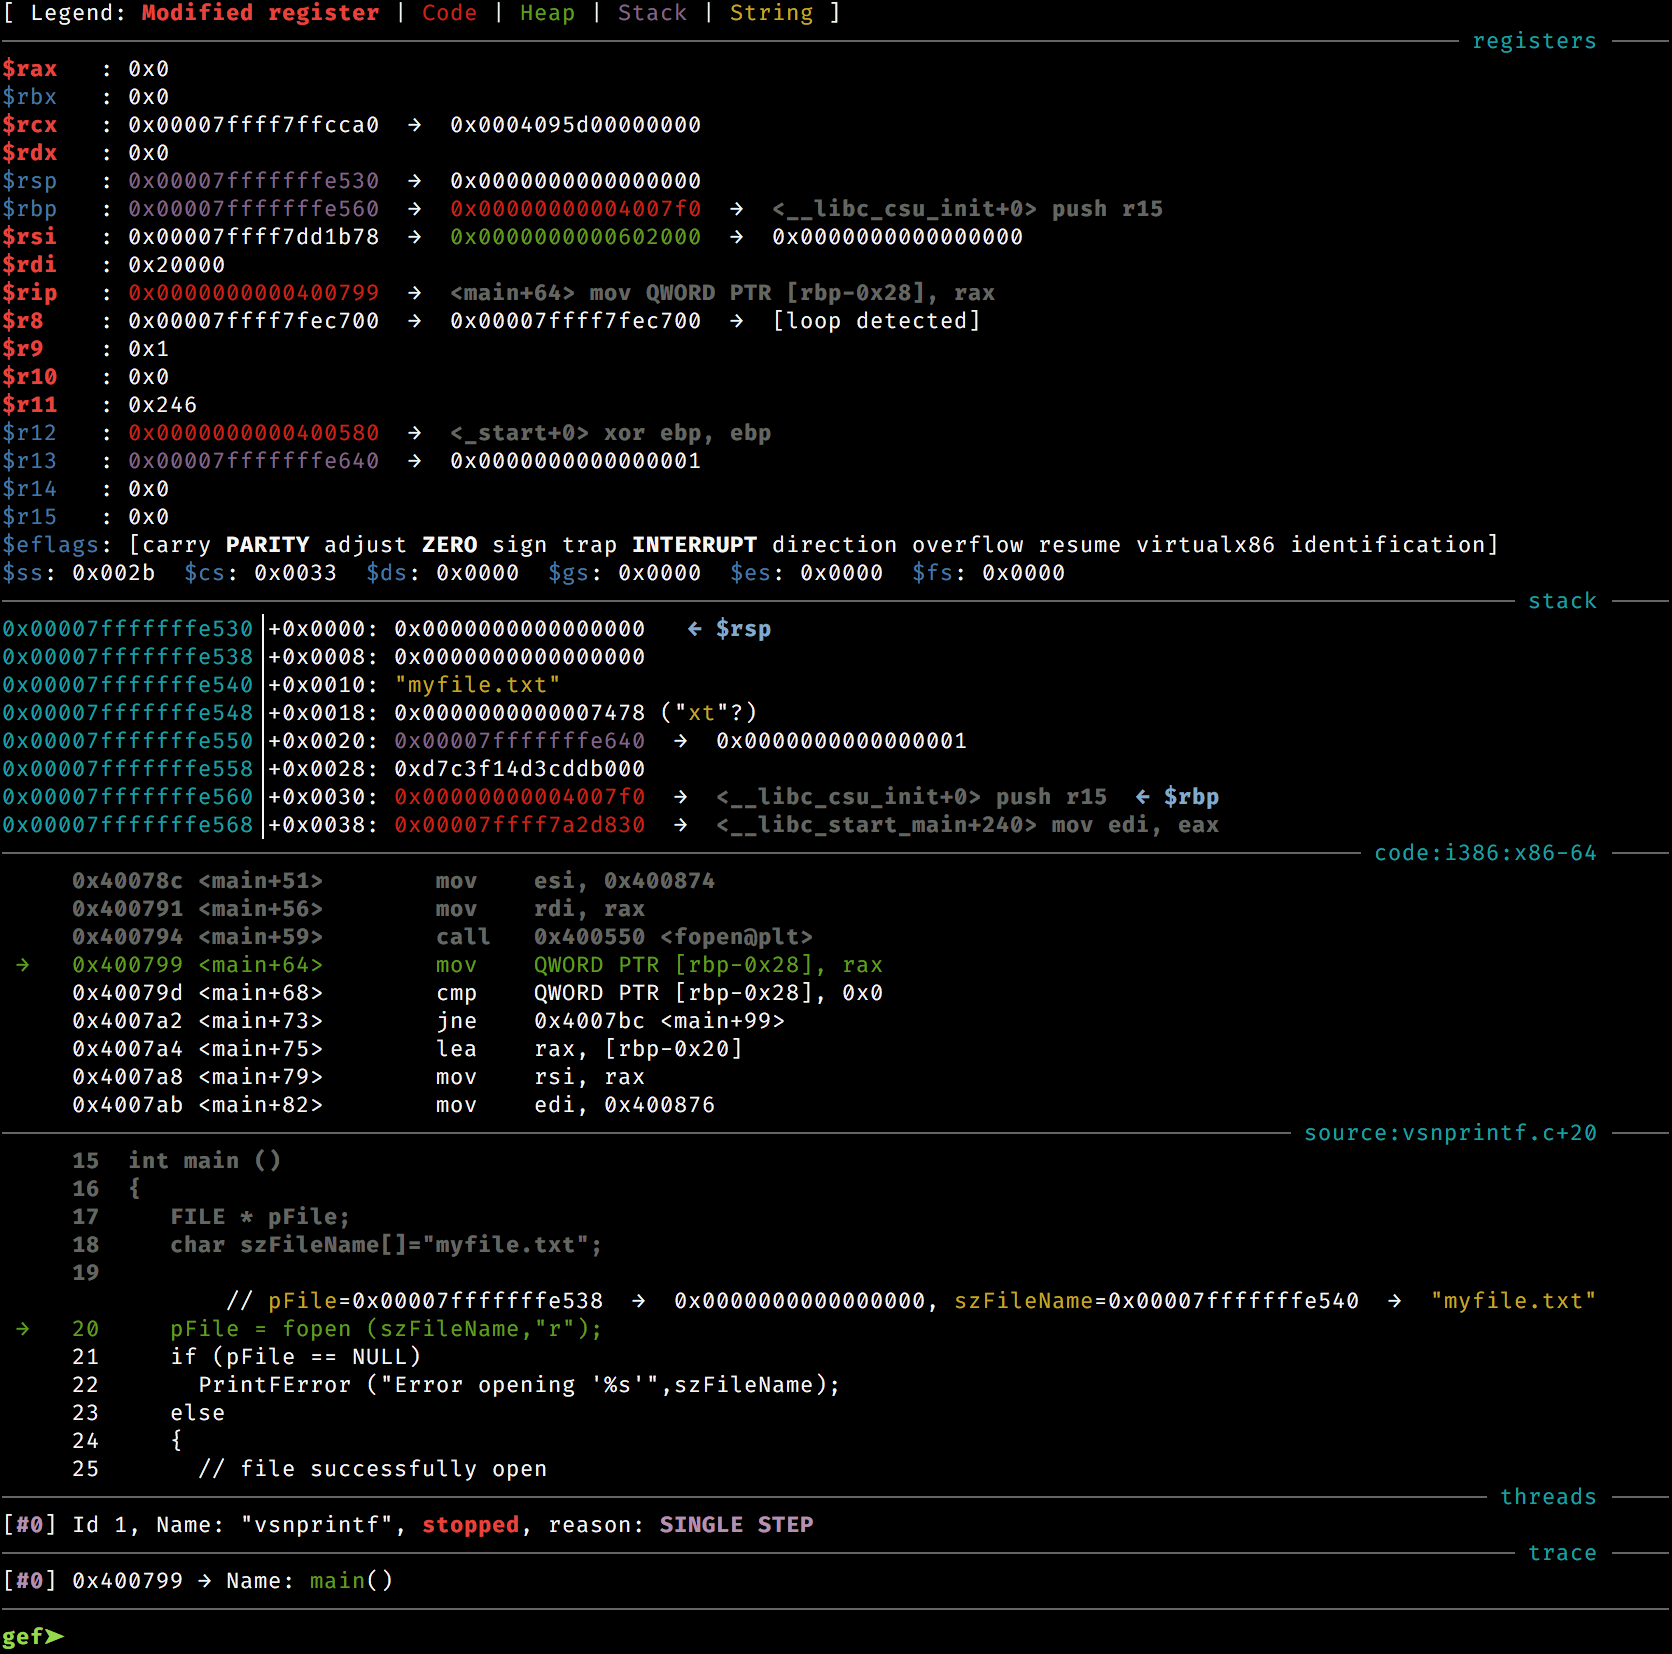Click r11 value 0x246
Screen dimensions: 1672x1654
point(162,405)
